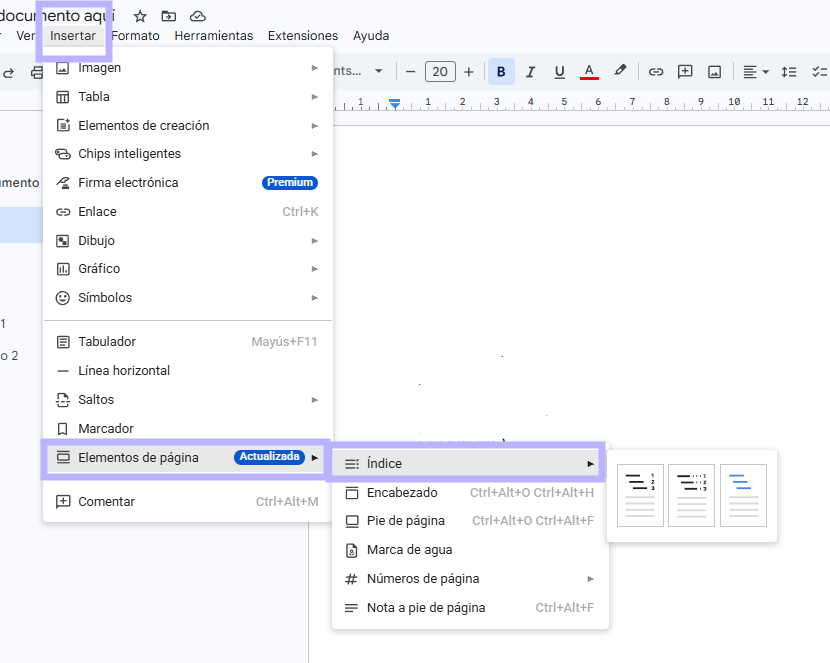The height and width of the screenshot is (663, 830).
Task: Toggle bold formatting button
Action: point(501,71)
